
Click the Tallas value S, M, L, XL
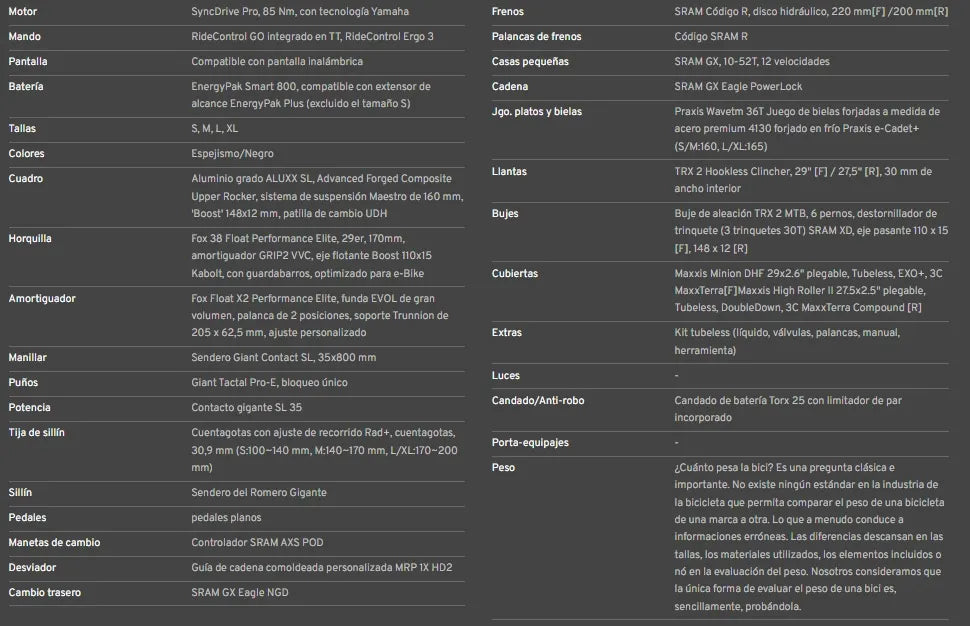[214, 129]
